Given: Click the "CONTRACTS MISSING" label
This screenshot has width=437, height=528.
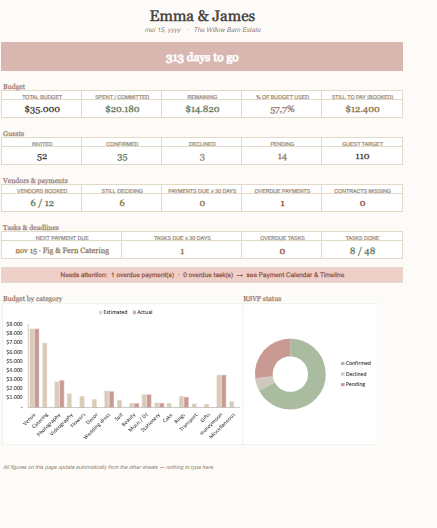Looking at the screenshot, I should pos(362,191).
